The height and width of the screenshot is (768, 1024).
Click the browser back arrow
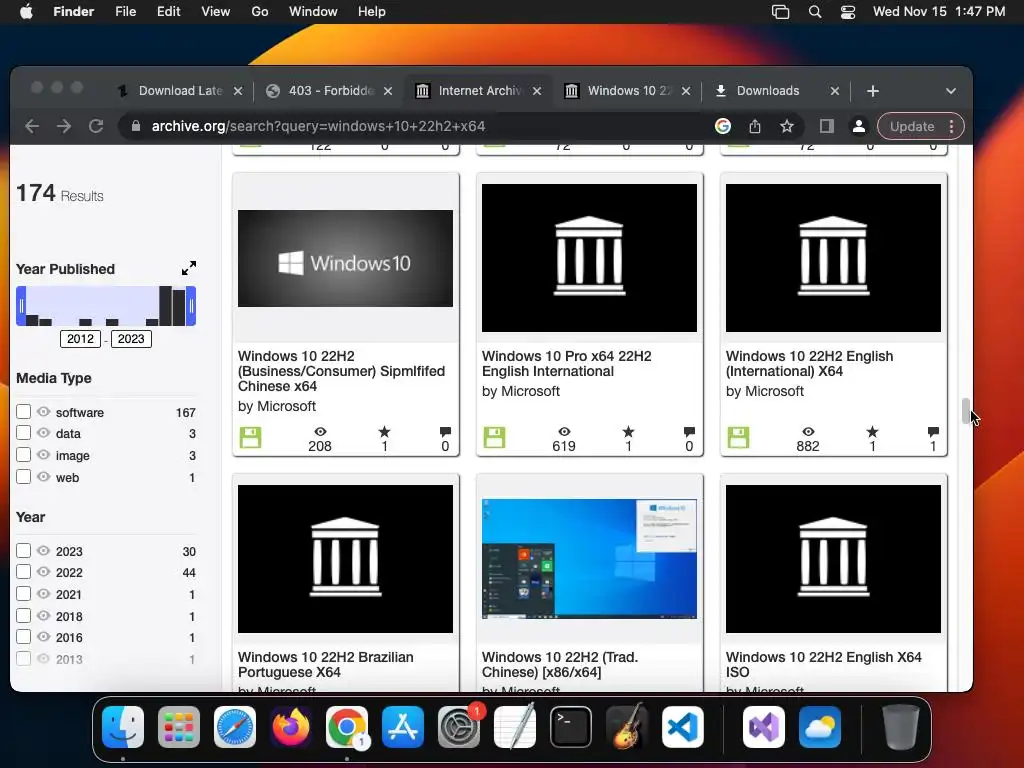[x=32, y=126]
